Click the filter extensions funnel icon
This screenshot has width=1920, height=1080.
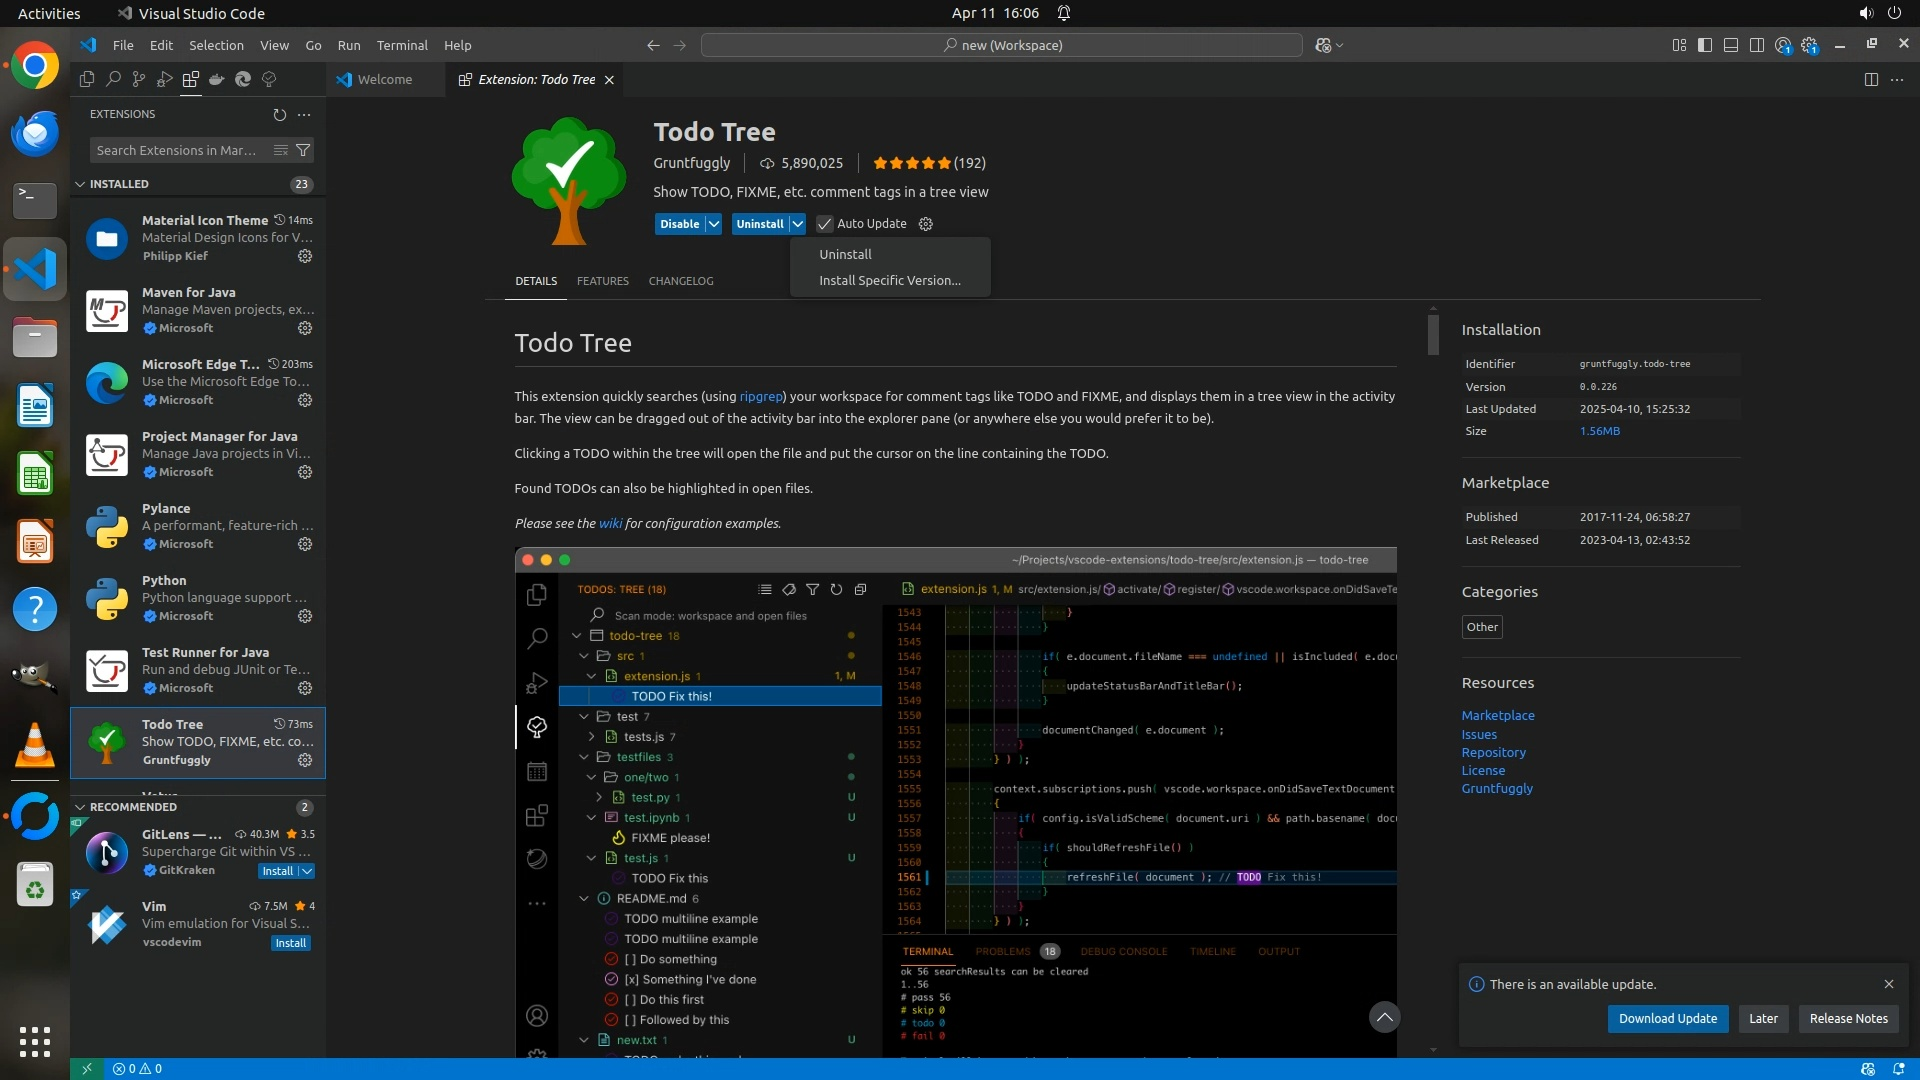[x=303, y=150]
